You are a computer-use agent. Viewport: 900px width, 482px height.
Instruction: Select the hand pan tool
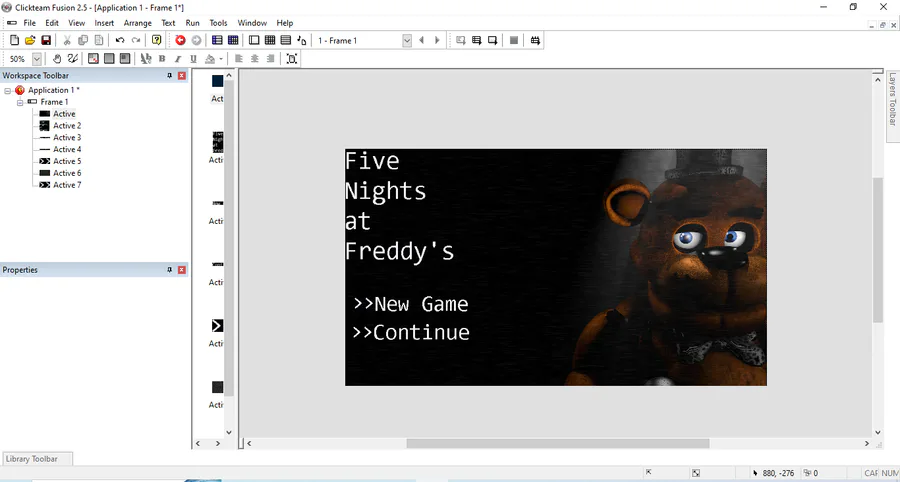coord(57,59)
